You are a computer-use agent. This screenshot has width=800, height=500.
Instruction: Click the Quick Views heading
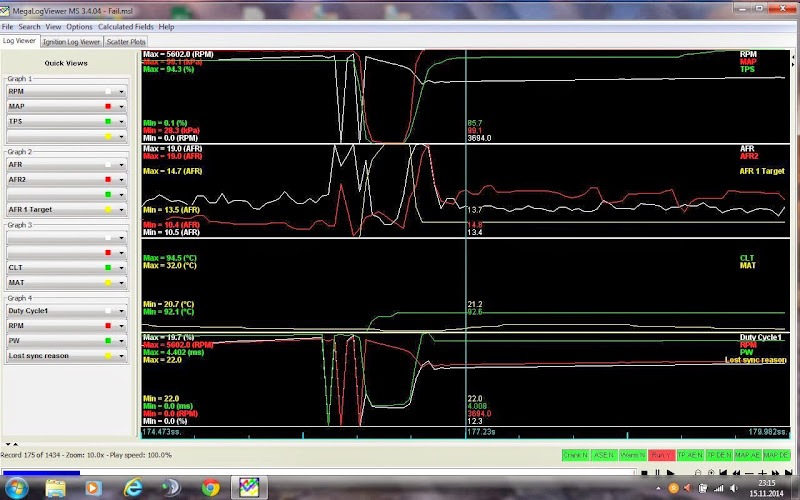click(x=66, y=63)
